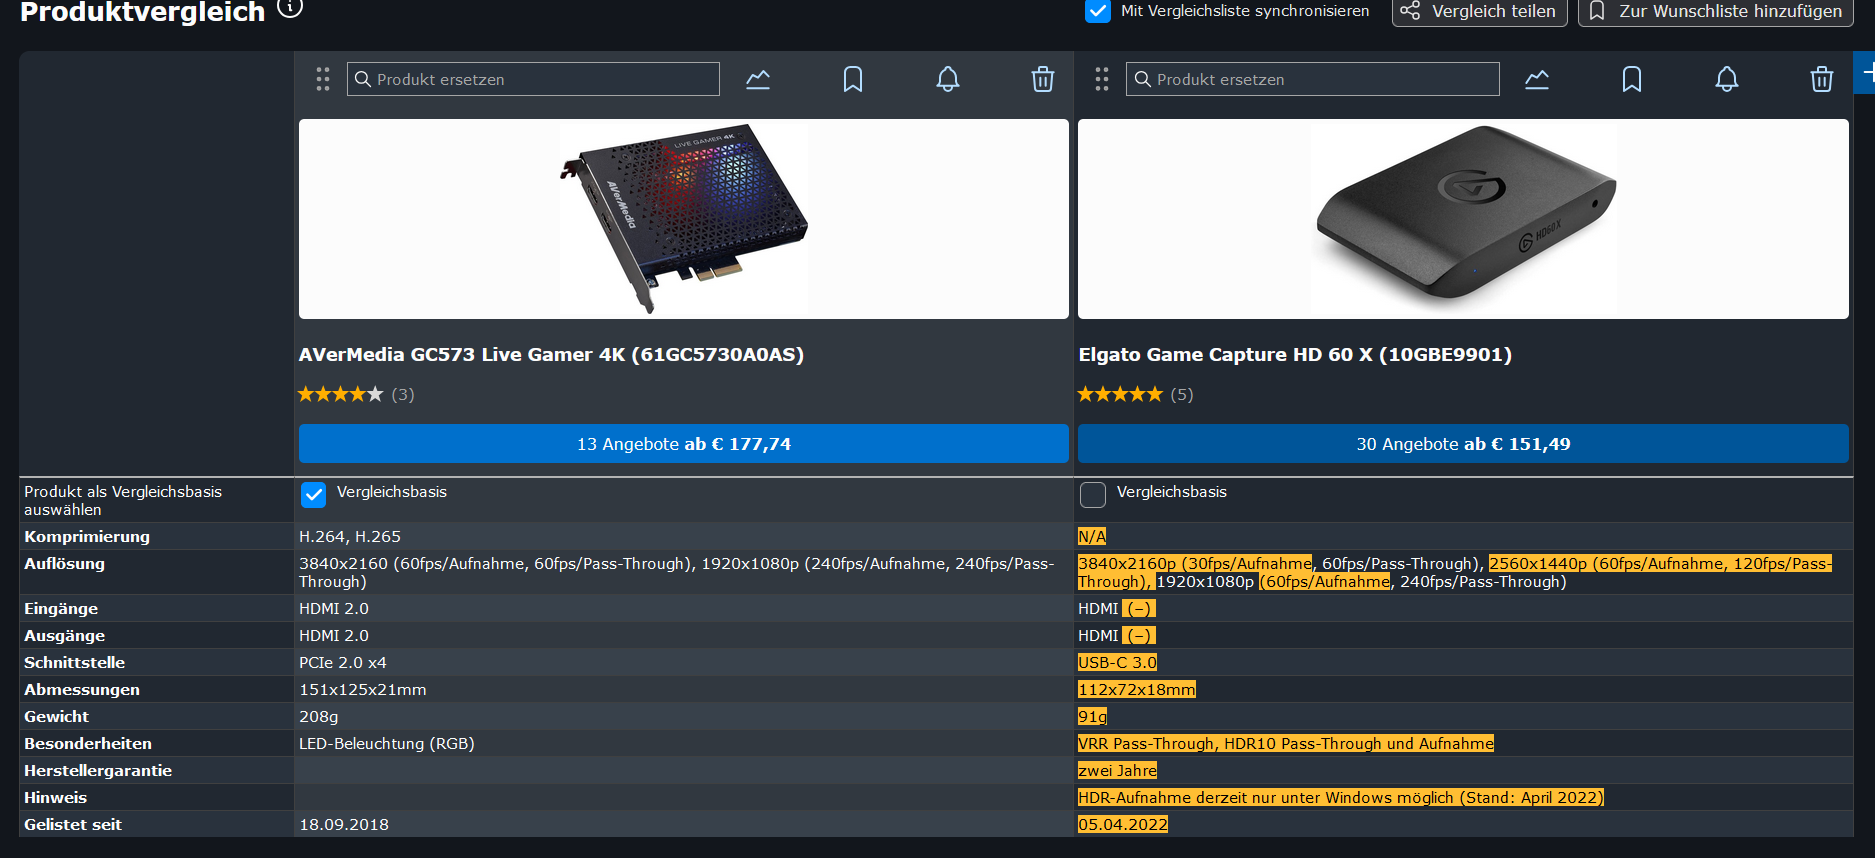This screenshot has width=1875, height=858.
Task: Click HDR-Aufnahme Hinweis note text
Action: 1341,798
